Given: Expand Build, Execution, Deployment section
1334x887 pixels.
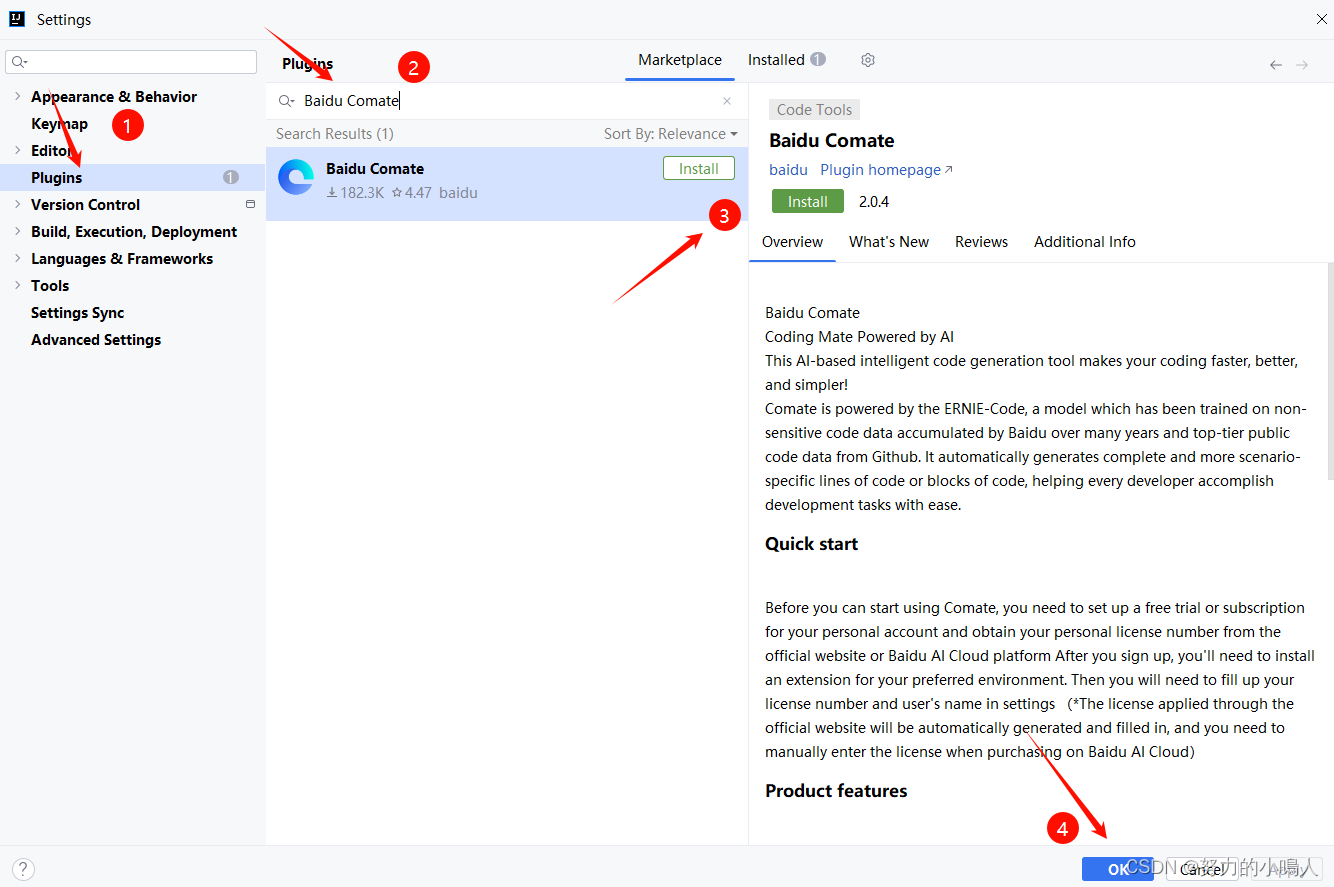Looking at the screenshot, I should tap(17, 231).
